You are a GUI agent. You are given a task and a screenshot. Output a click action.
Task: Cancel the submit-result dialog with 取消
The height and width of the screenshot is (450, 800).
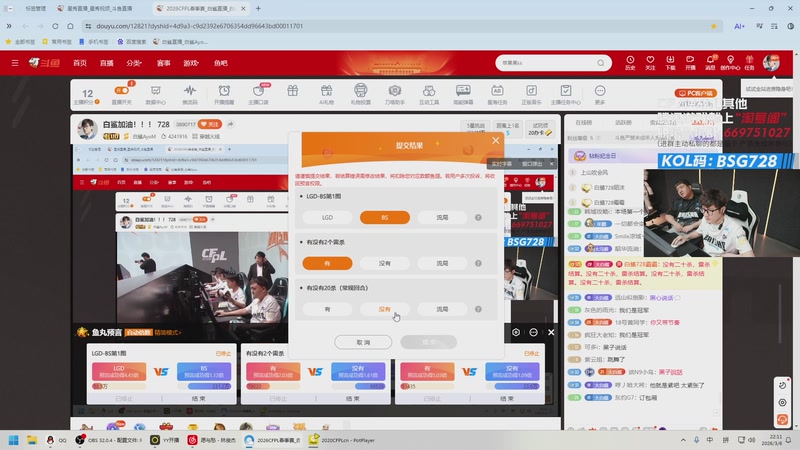pos(363,342)
